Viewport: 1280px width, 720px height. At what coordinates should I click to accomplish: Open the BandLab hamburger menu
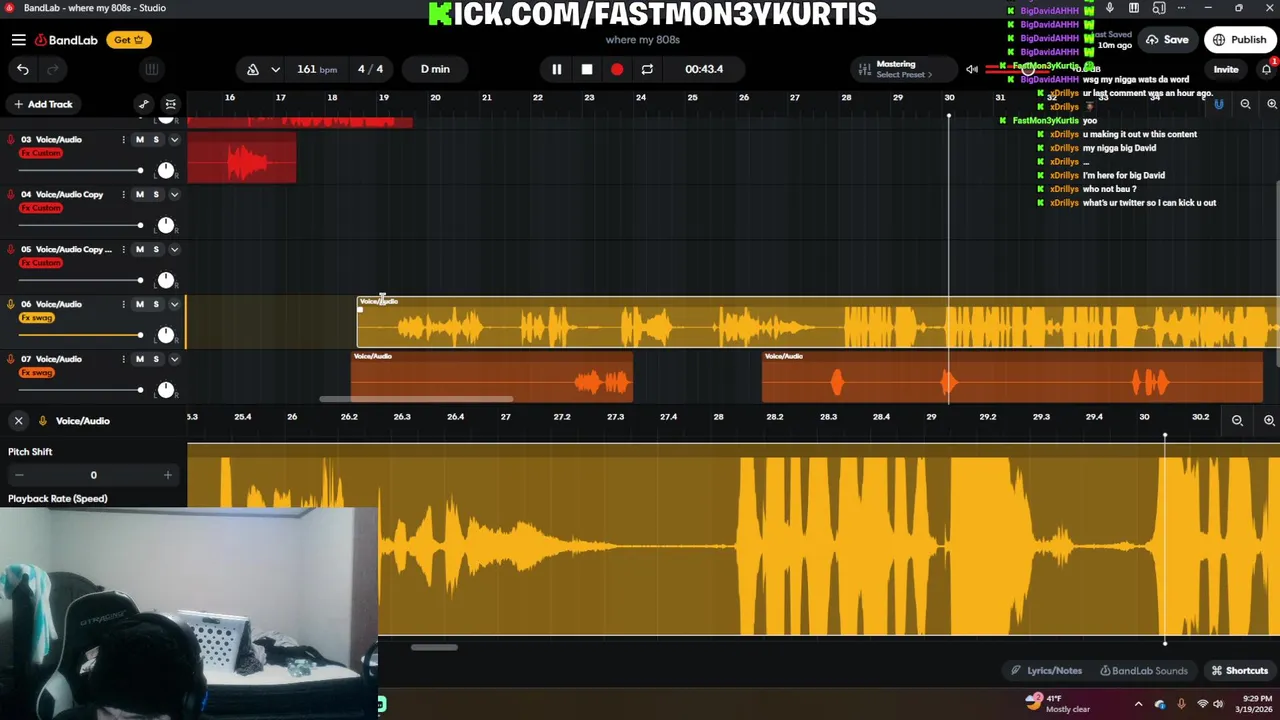click(18, 40)
